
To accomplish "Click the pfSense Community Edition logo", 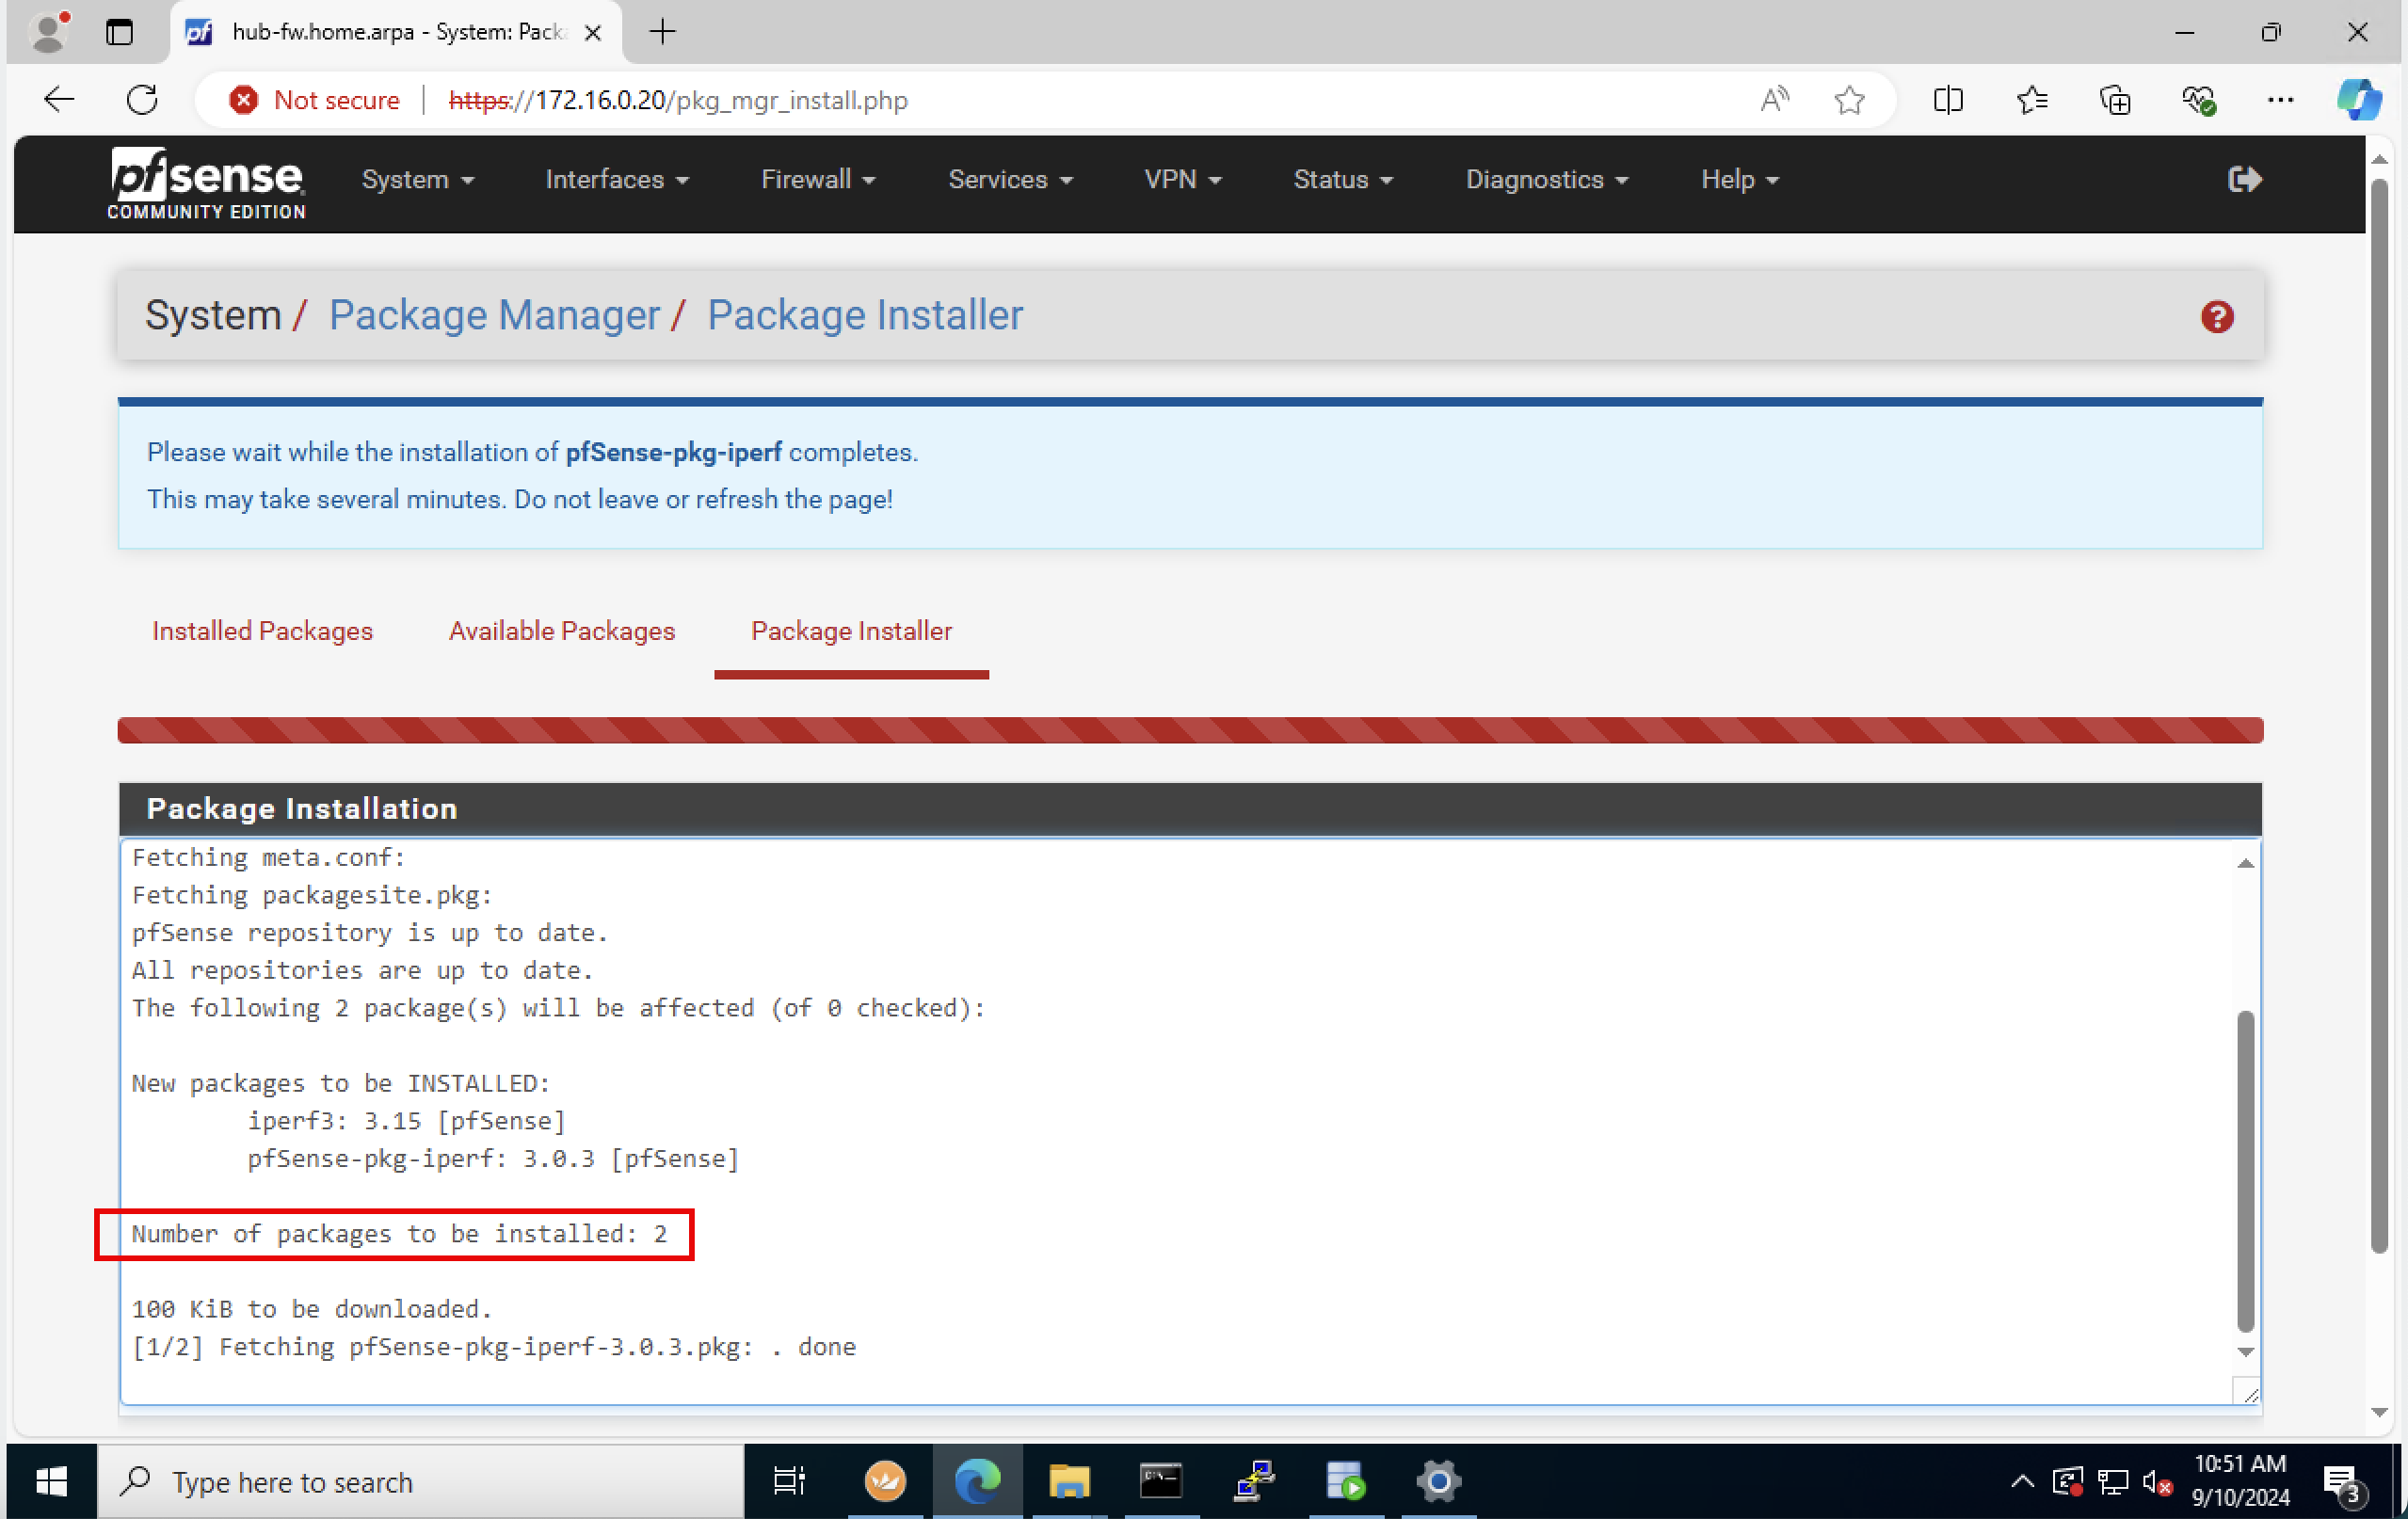I will [206, 183].
